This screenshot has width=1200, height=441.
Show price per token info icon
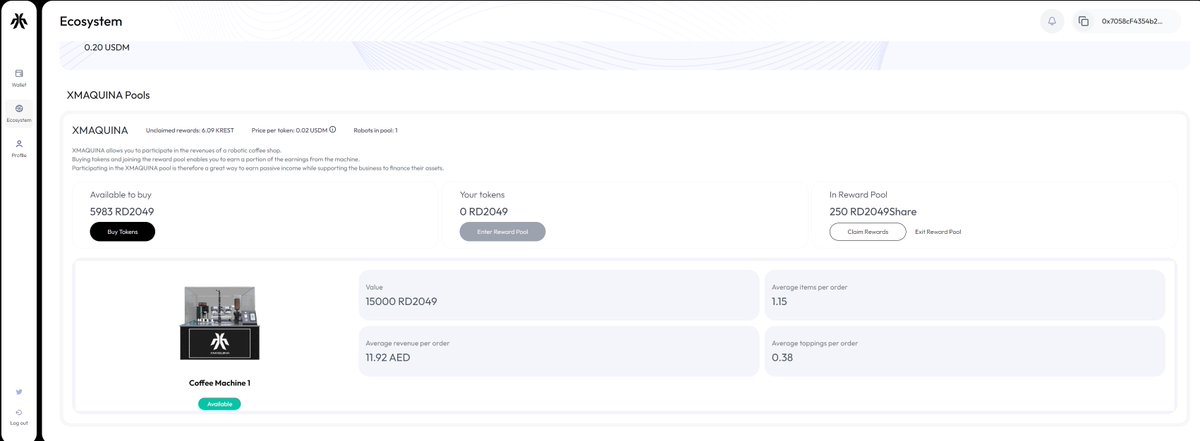332,129
